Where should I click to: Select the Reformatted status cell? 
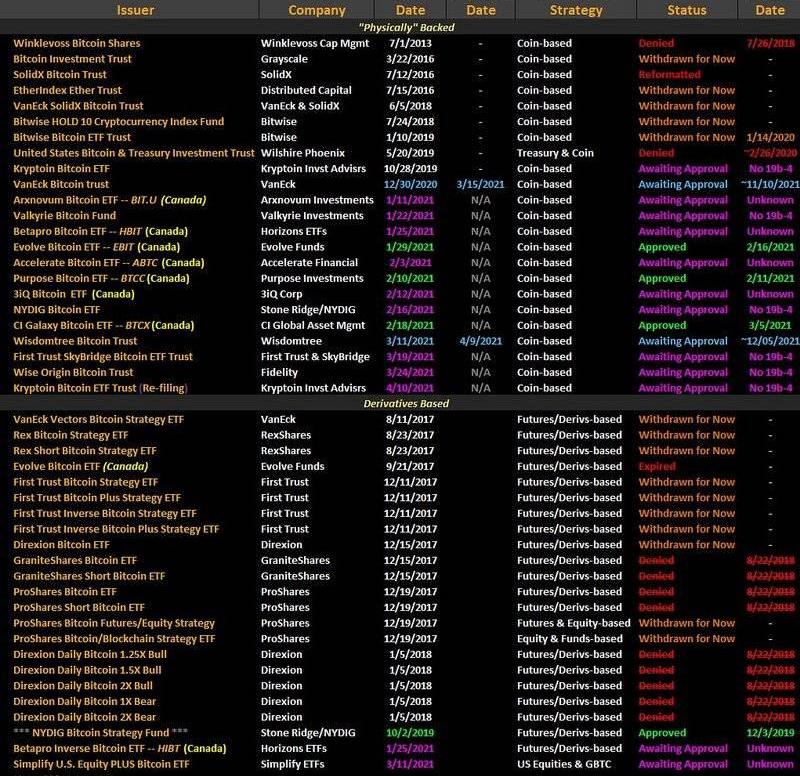pos(669,75)
